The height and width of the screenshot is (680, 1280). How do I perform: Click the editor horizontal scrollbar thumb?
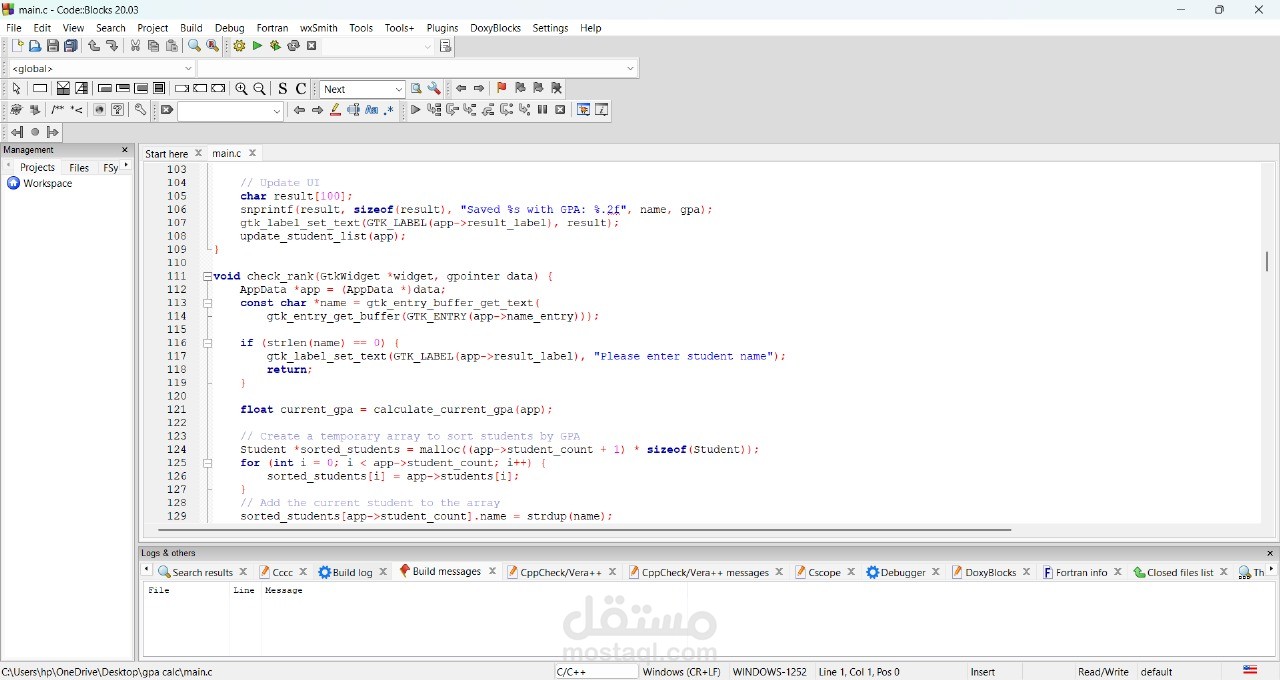pos(585,530)
